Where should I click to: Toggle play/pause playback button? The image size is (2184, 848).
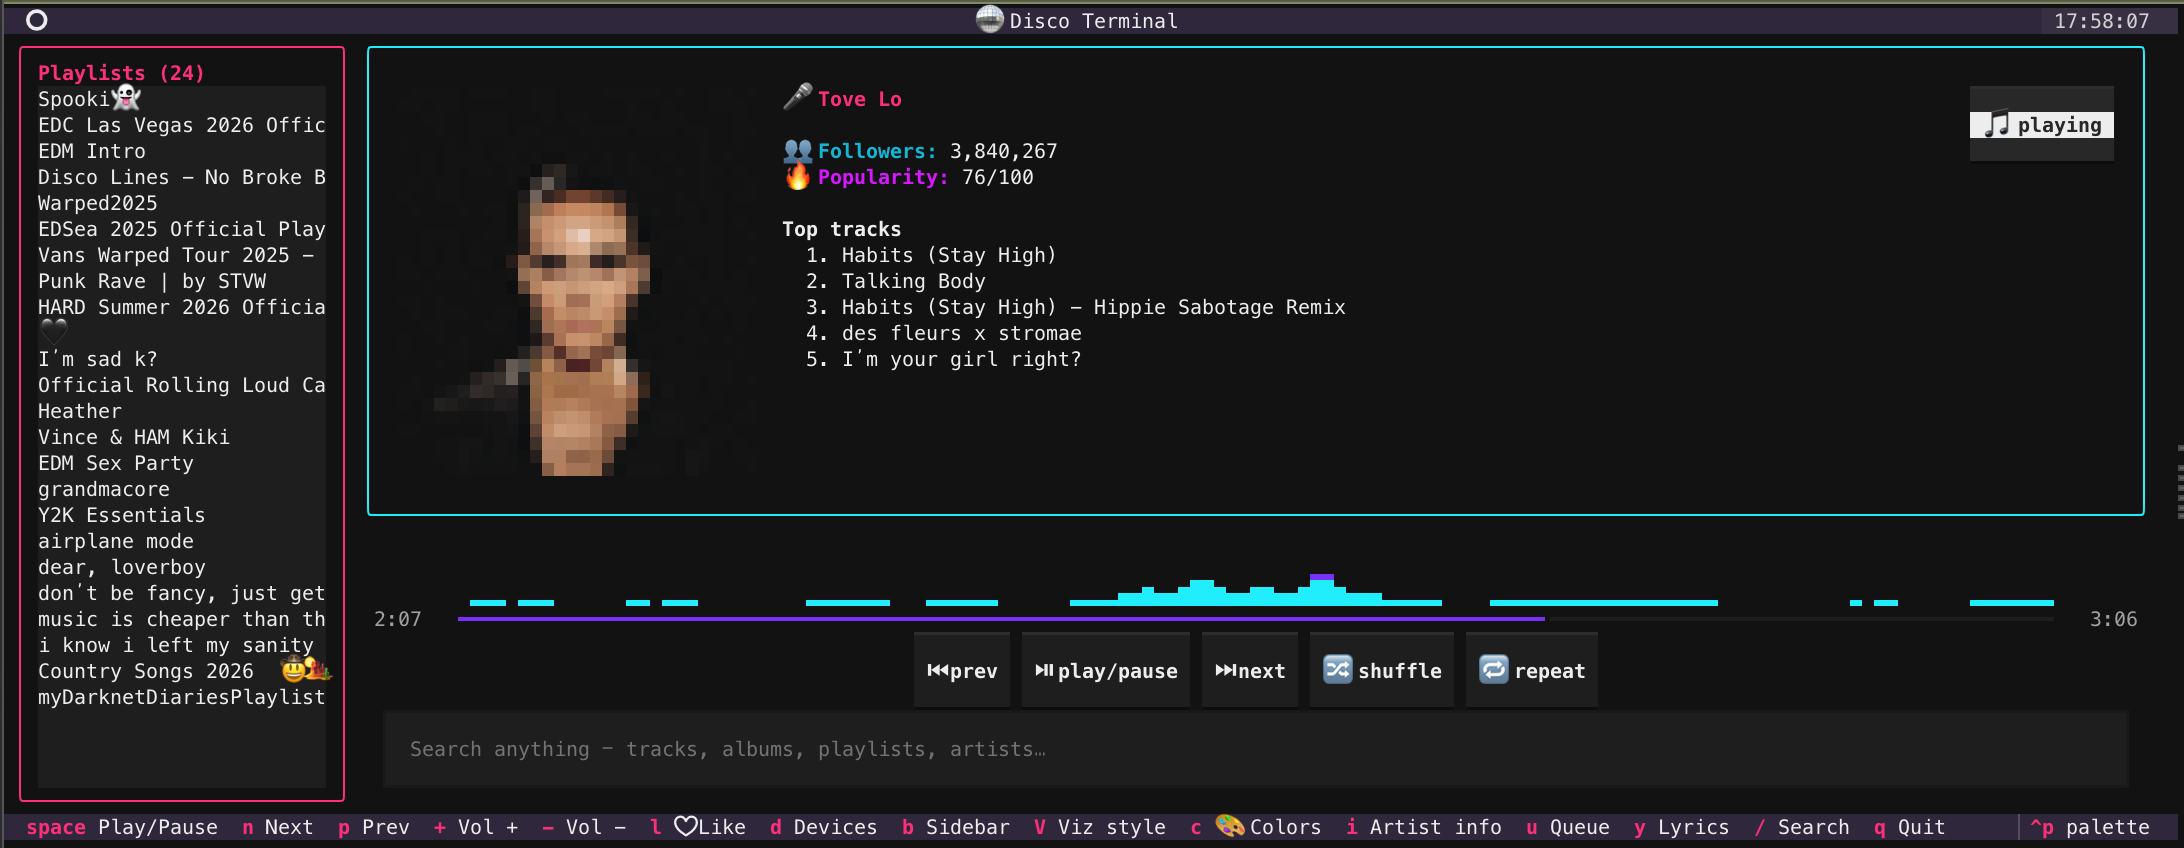[1106, 671]
